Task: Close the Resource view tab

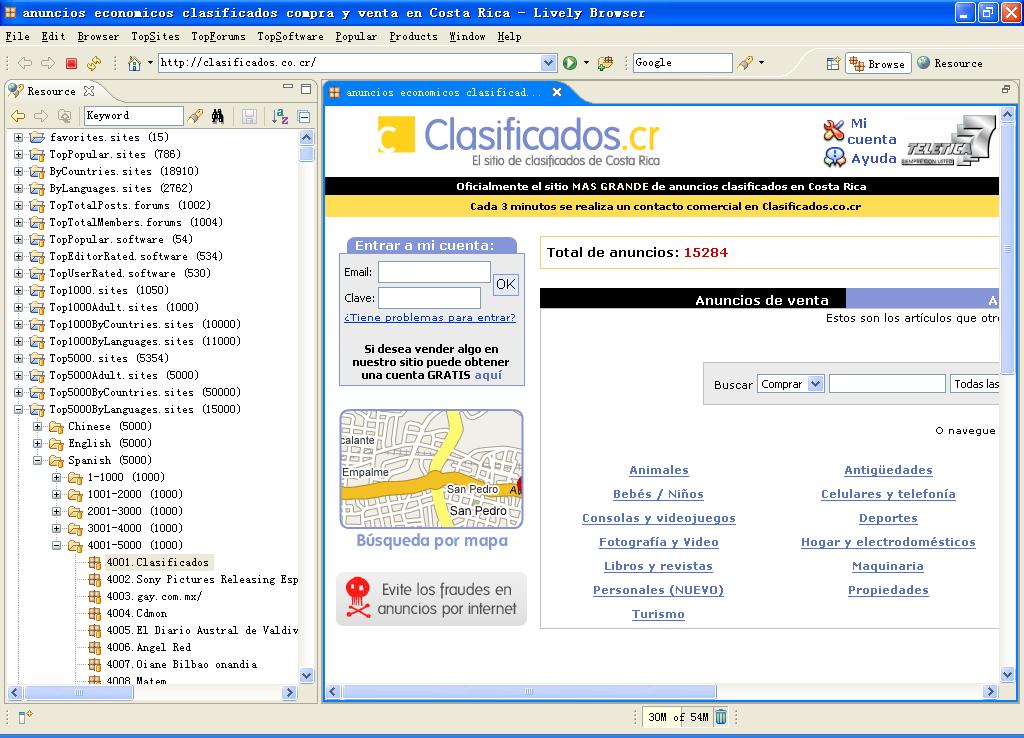Action: pyautogui.click(x=89, y=91)
